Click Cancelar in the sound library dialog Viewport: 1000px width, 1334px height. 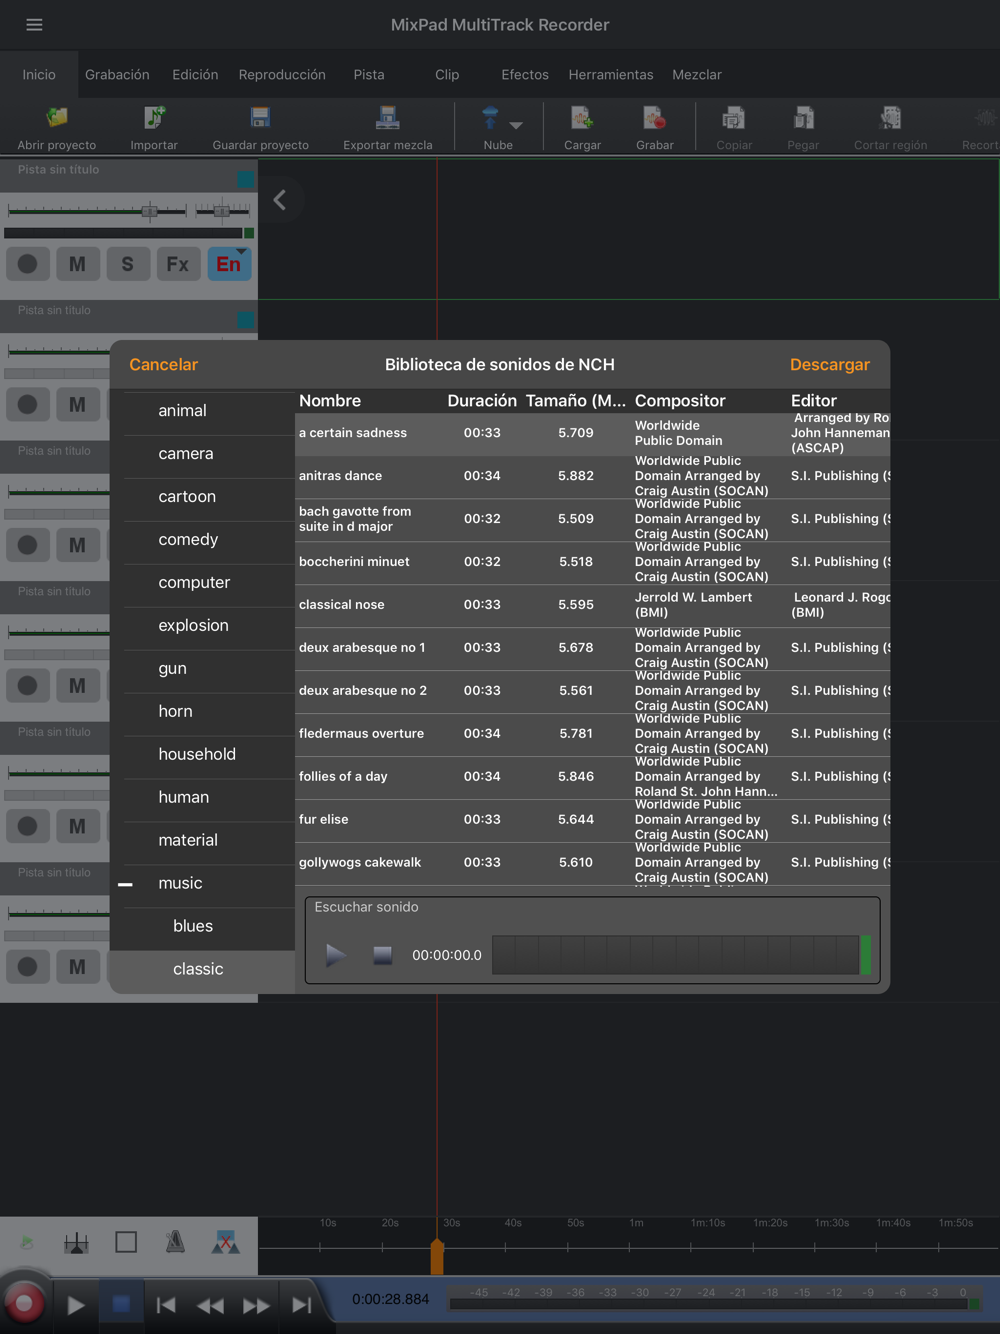(163, 365)
